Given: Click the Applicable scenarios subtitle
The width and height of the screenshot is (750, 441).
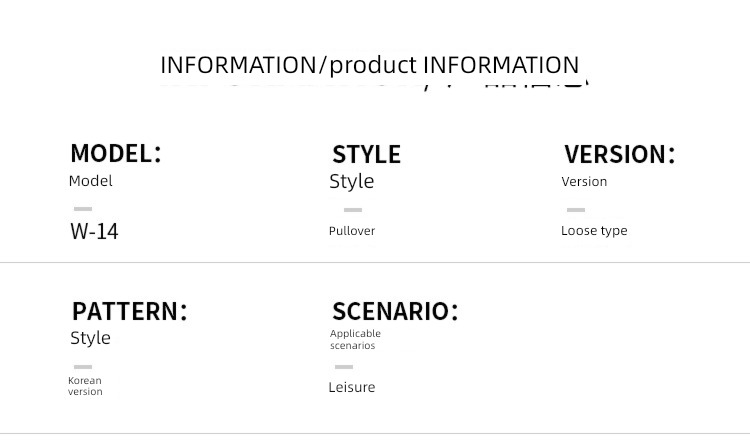Looking at the screenshot, I should tap(355, 340).
